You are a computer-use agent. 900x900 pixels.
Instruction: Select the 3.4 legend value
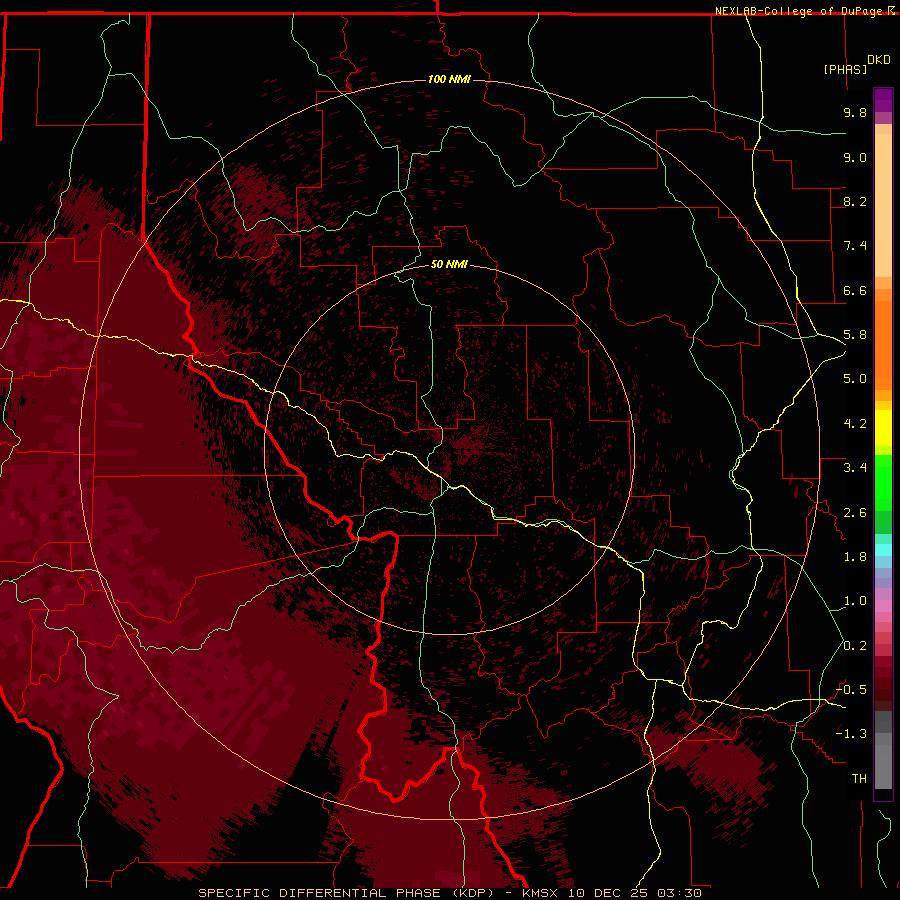[x=855, y=468]
